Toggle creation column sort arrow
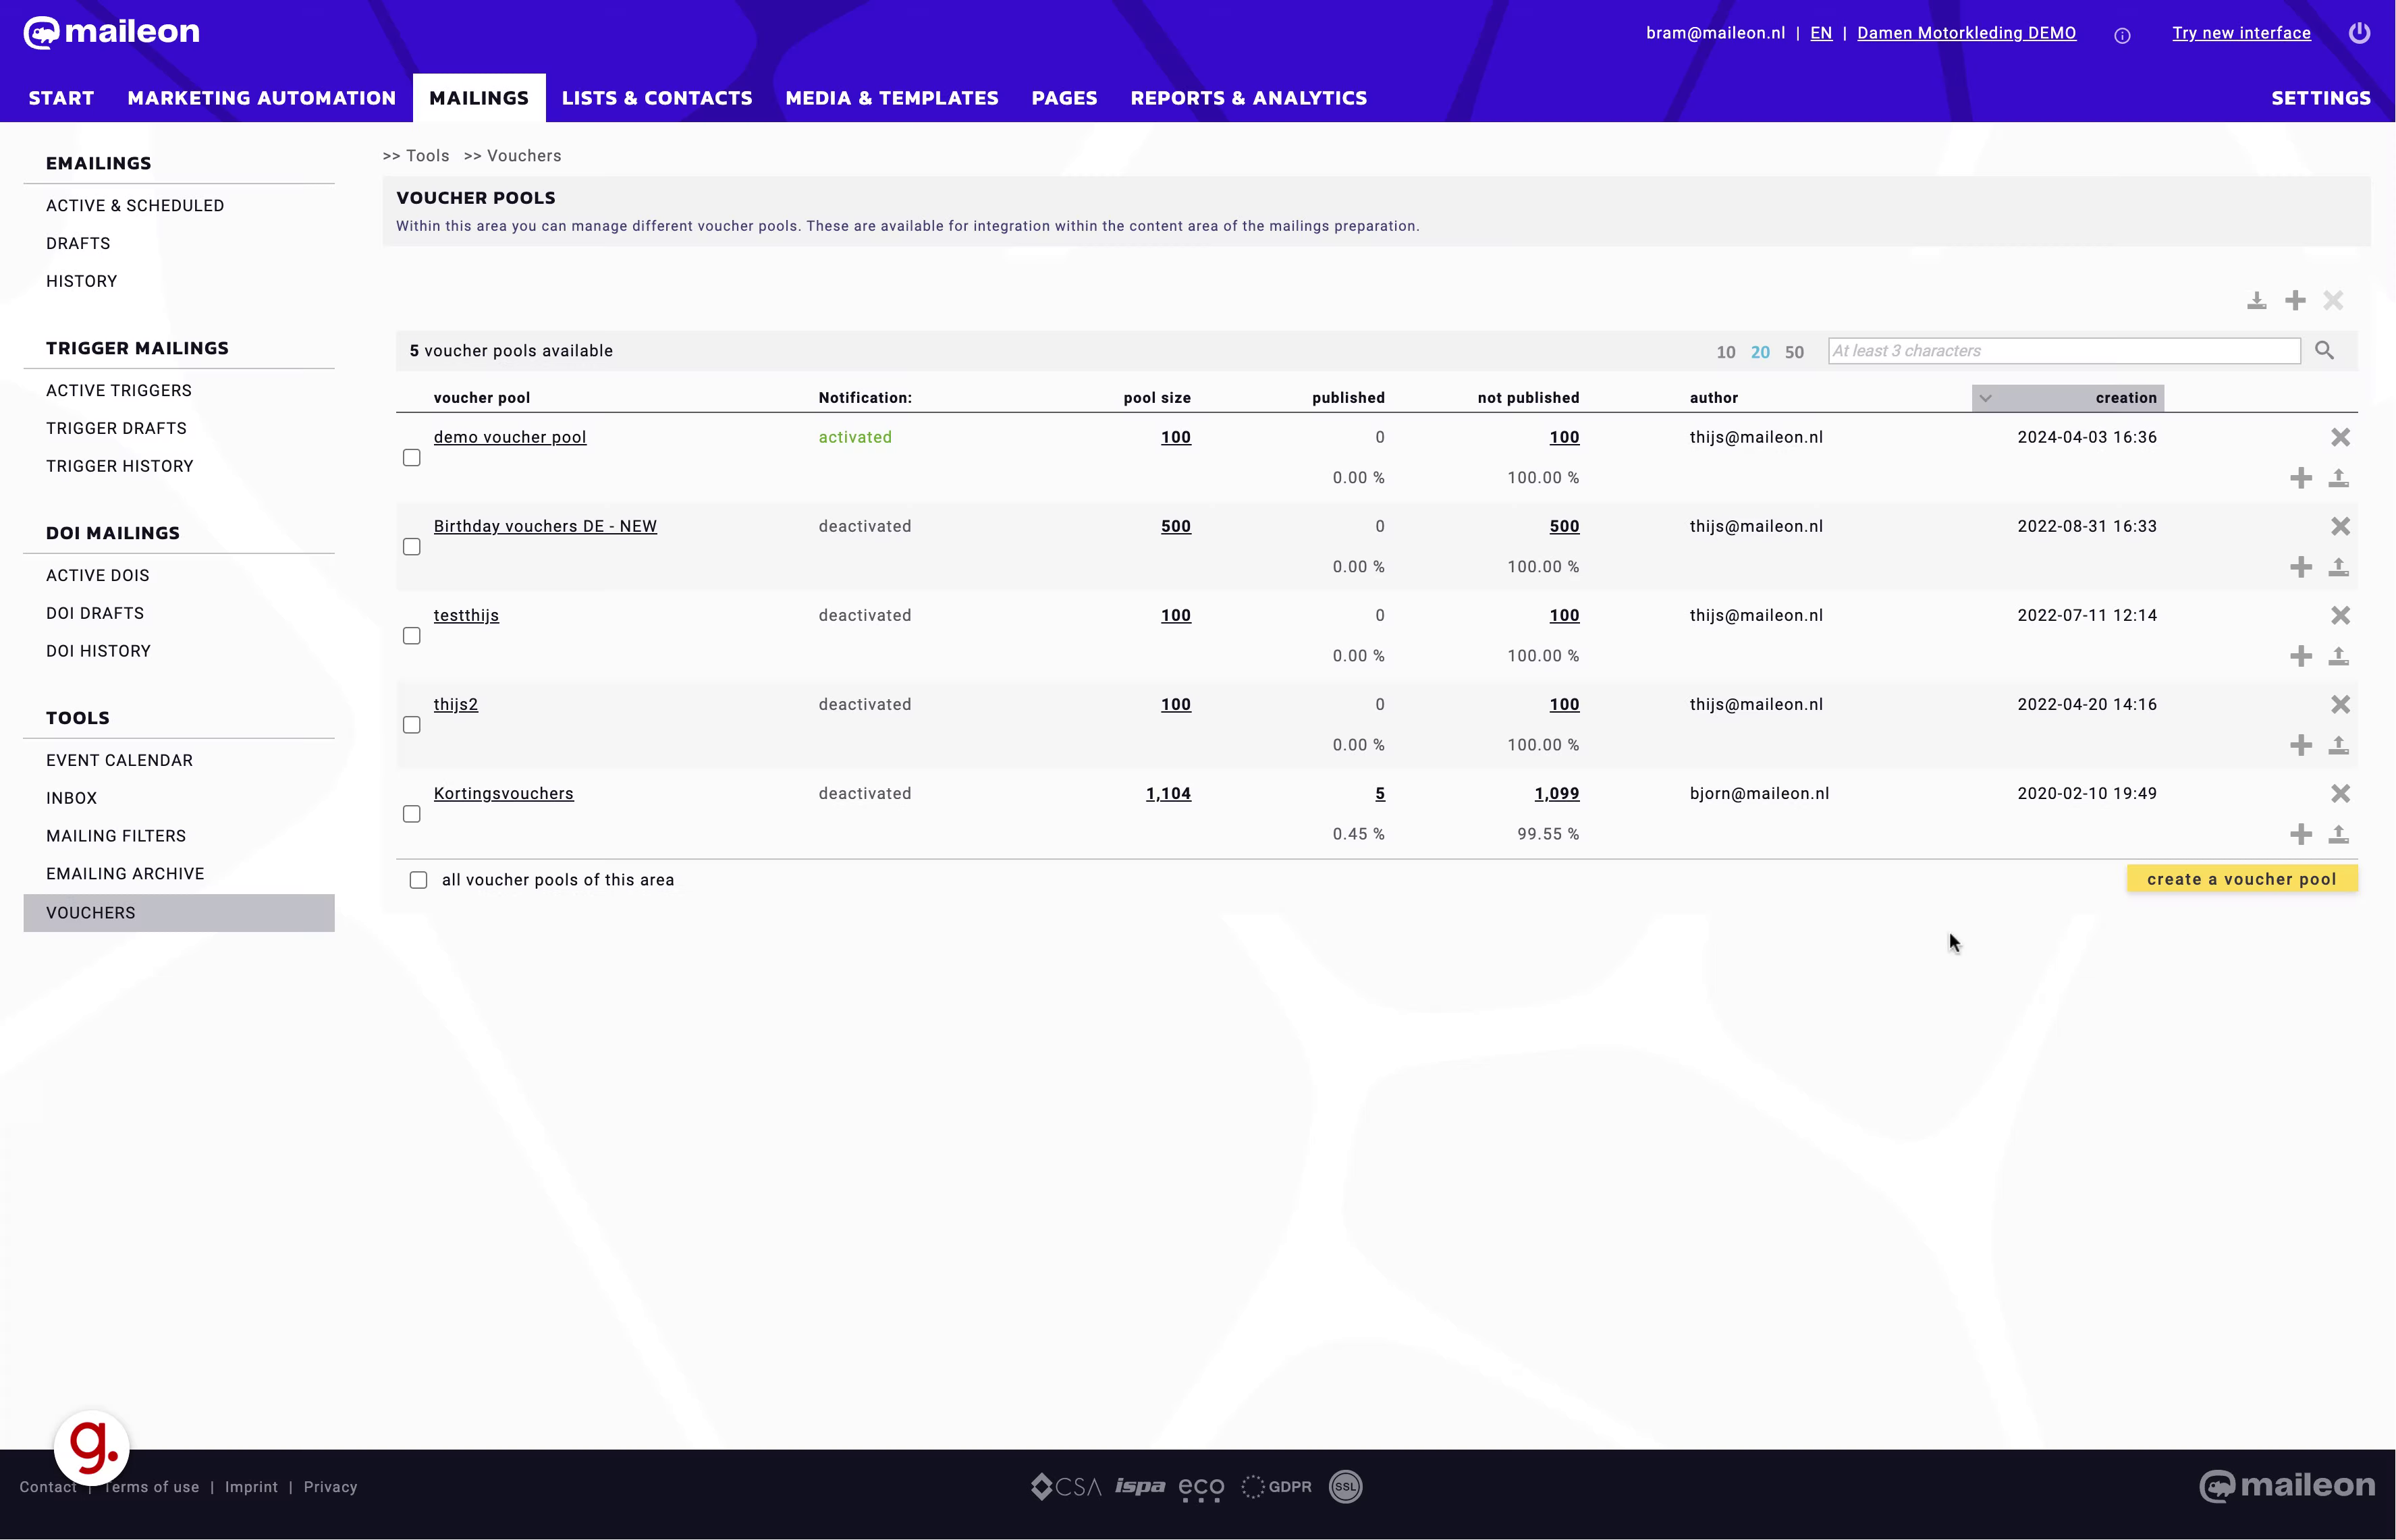 [x=1985, y=398]
